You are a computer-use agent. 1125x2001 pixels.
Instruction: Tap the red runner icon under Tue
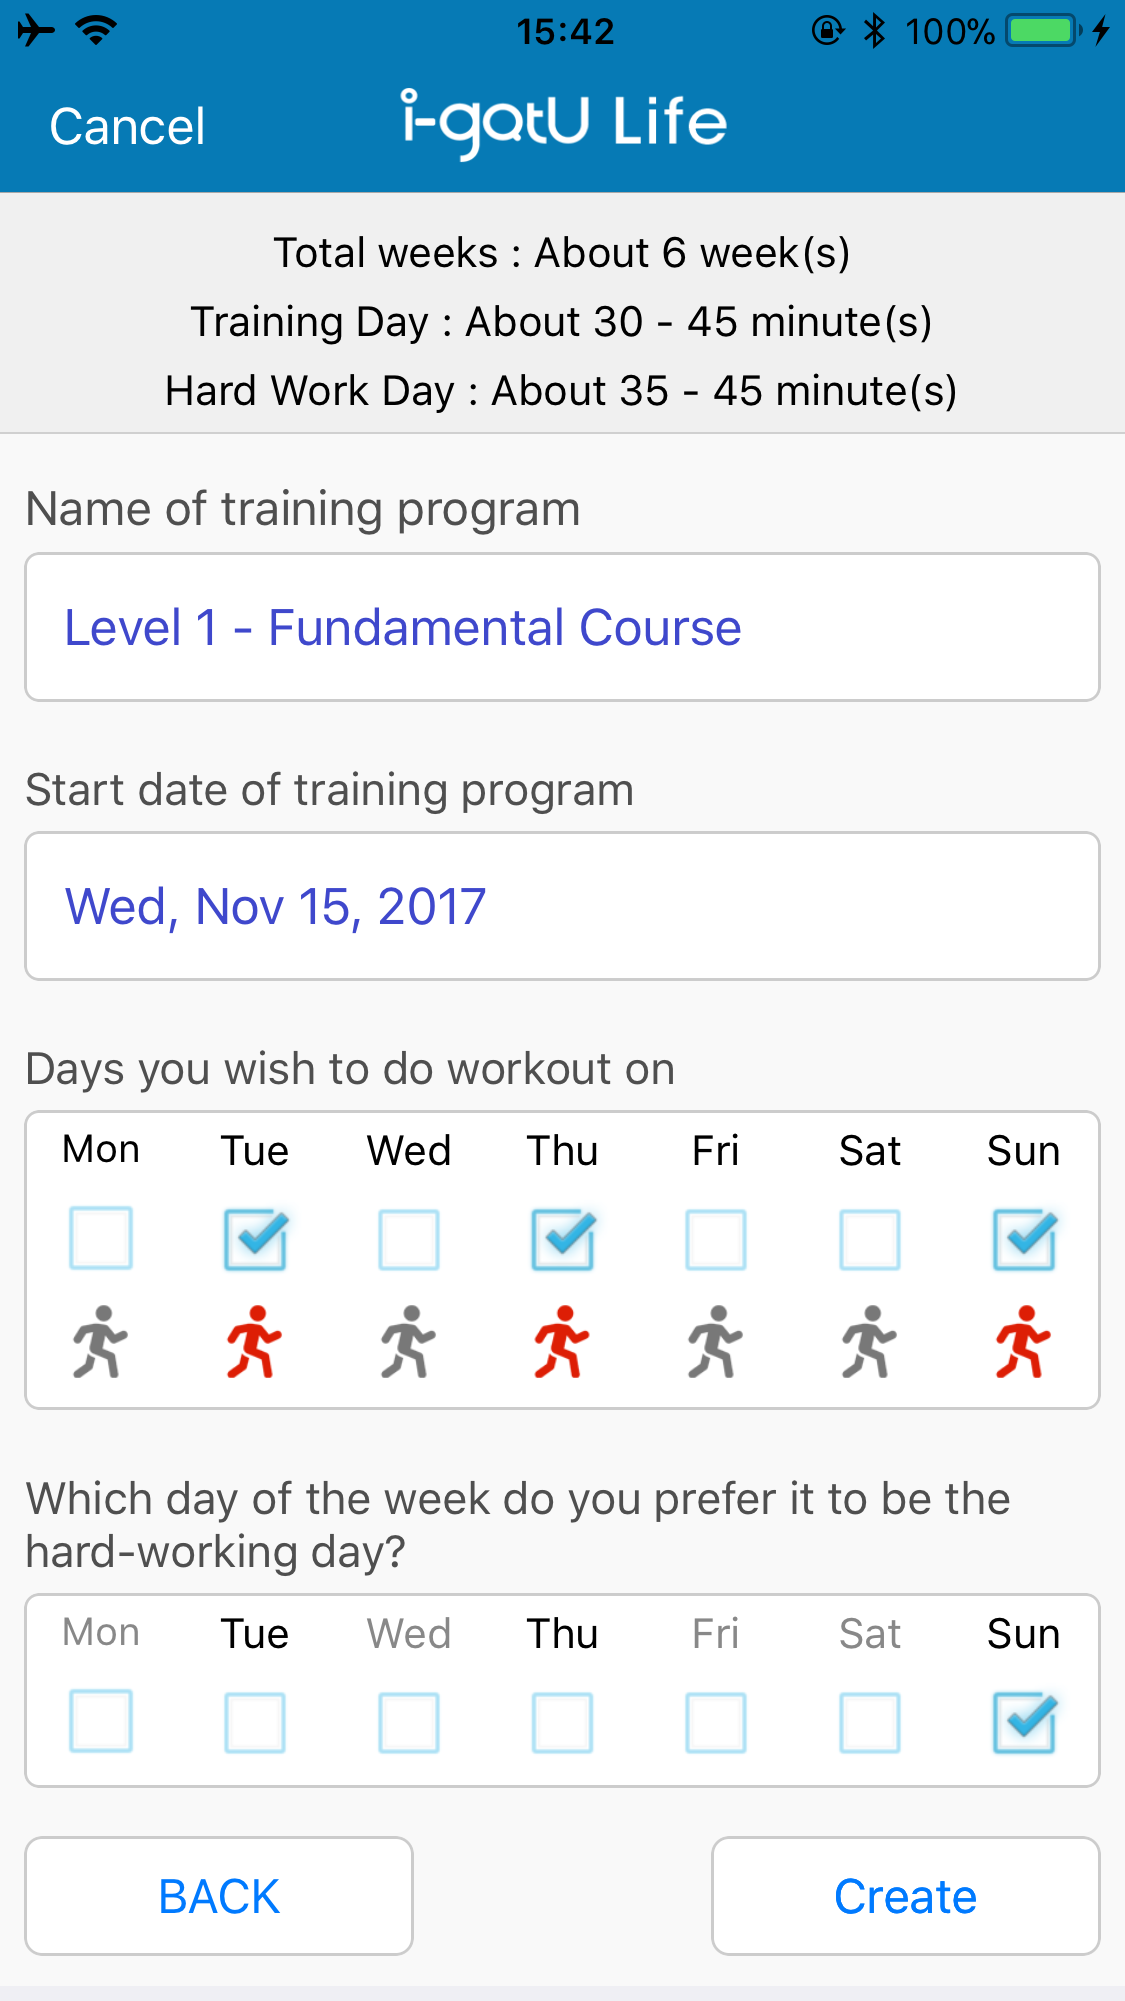[254, 1342]
